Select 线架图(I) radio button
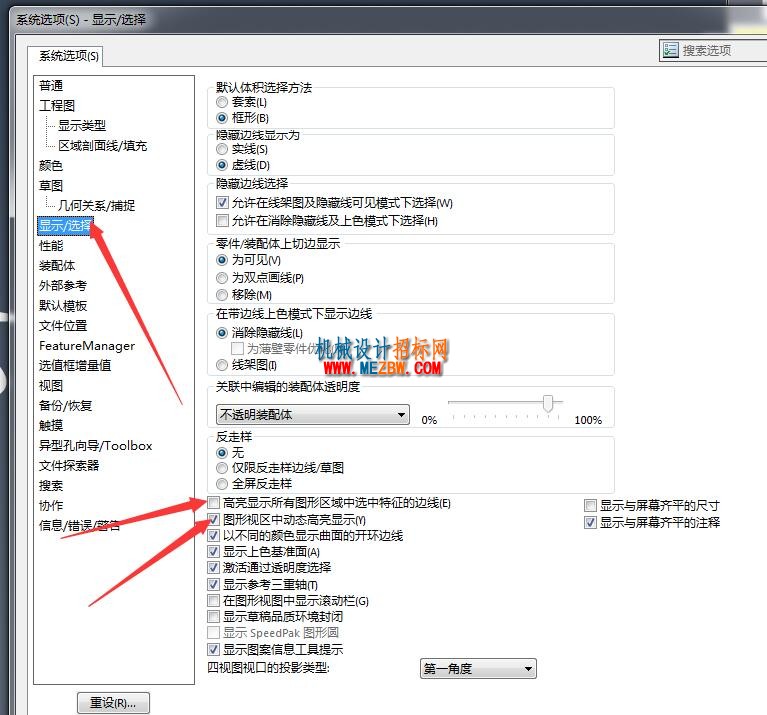Screen dimensions: 767x715 click(222, 365)
